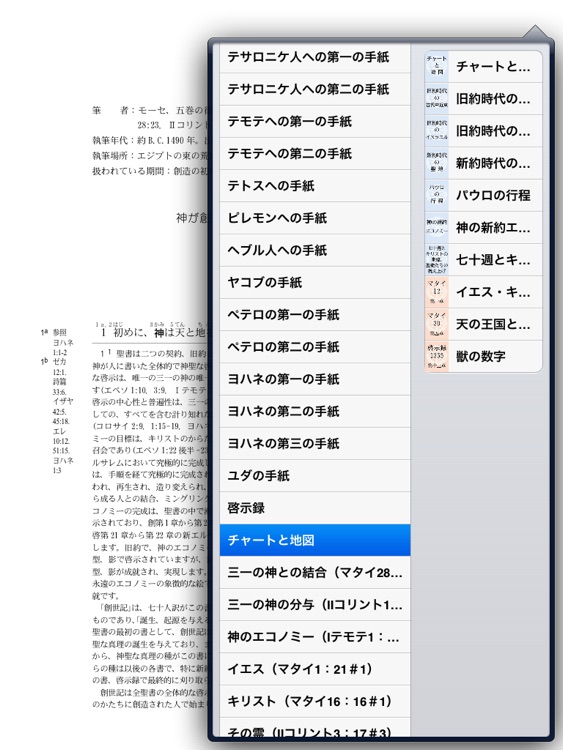563x750 pixels.
Task: Select ヨハネの第一の手紙
Action: 315,379
